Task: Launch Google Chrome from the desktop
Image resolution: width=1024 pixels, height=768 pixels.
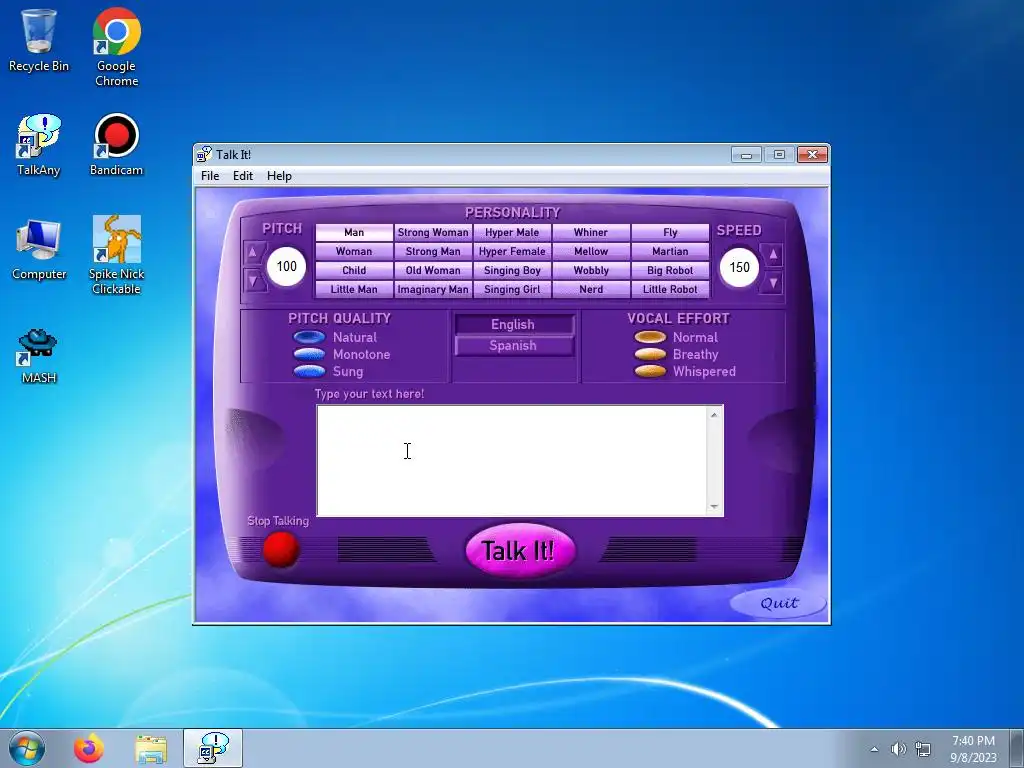Action: [116, 47]
